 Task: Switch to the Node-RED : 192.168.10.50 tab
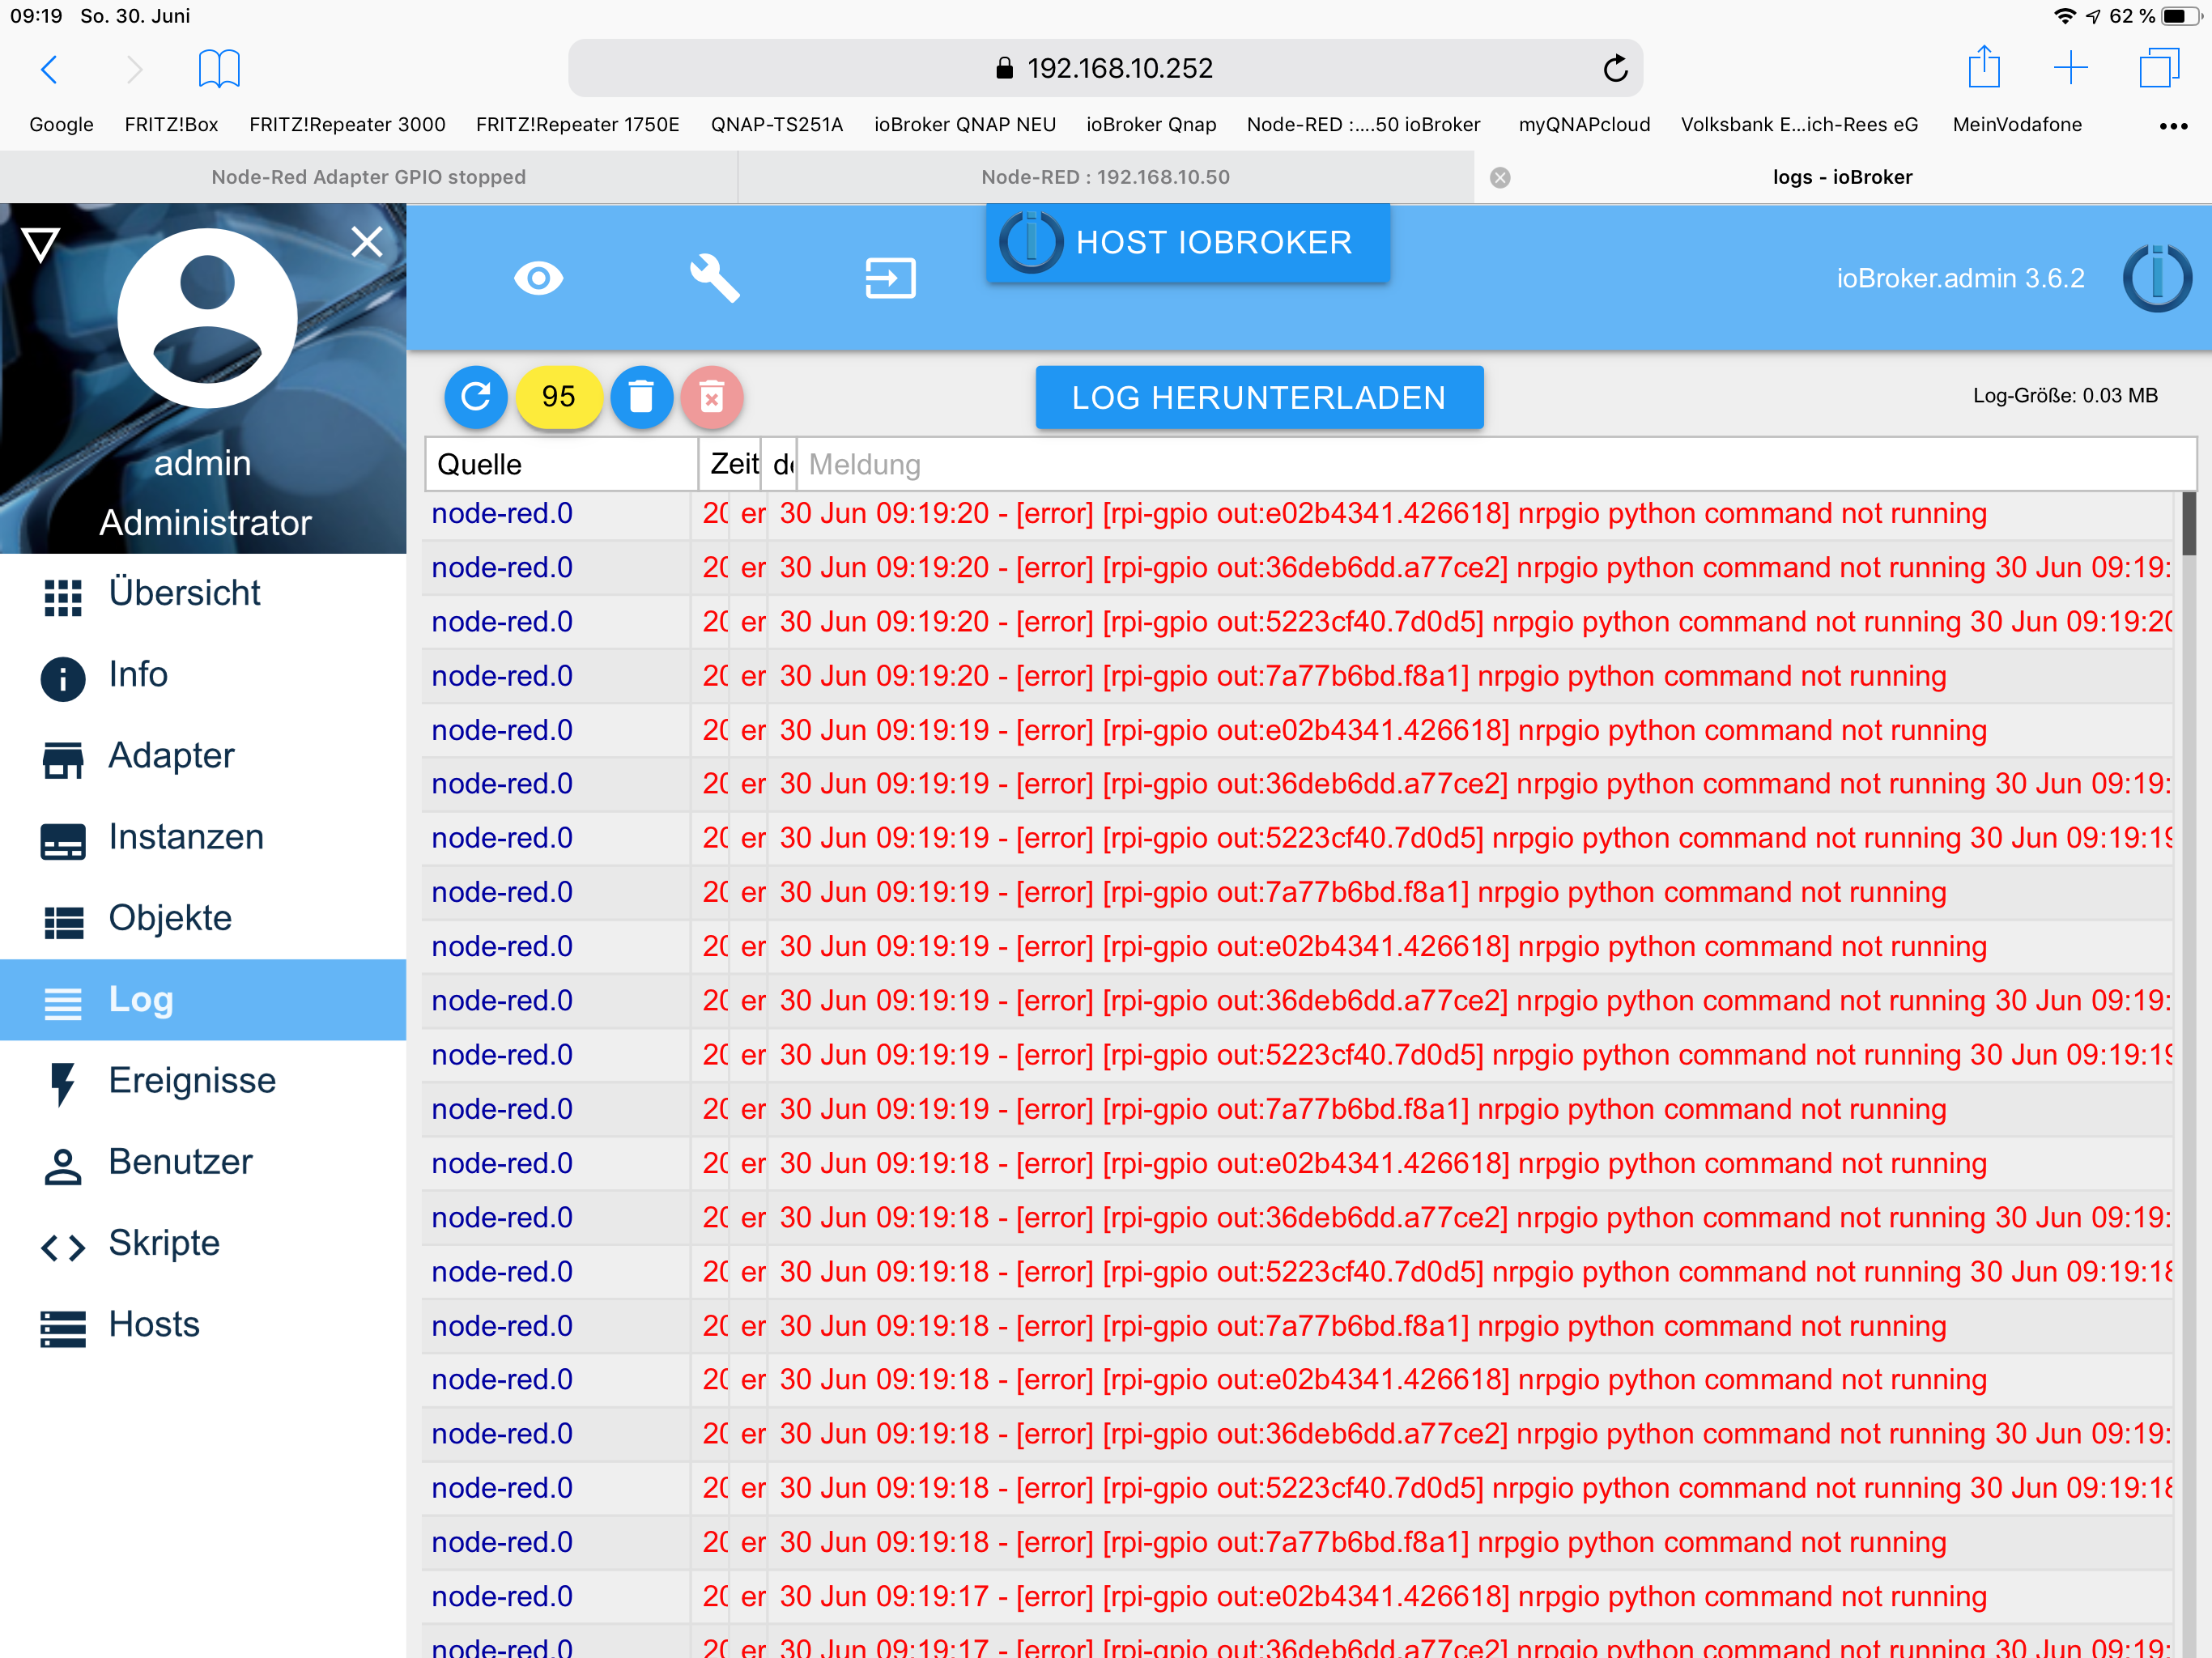[x=1105, y=177]
